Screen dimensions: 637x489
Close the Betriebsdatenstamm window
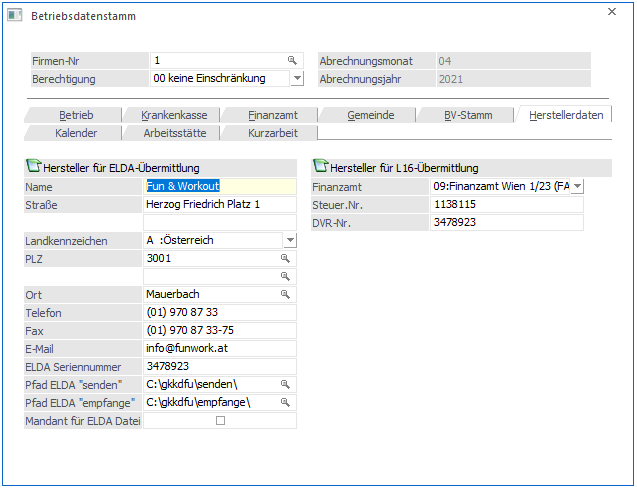(612, 12)
